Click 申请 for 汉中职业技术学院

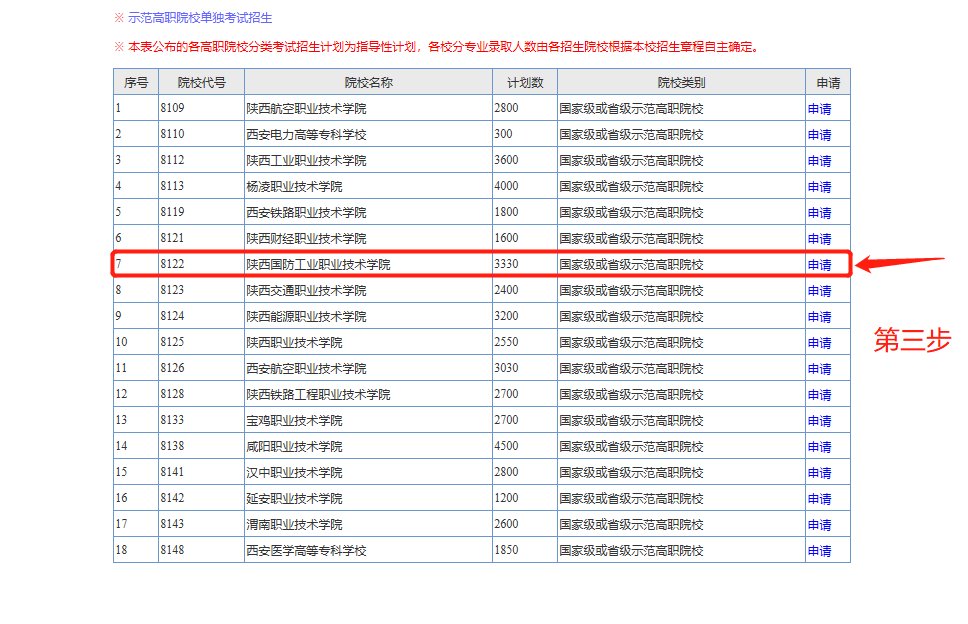point(819,473)
